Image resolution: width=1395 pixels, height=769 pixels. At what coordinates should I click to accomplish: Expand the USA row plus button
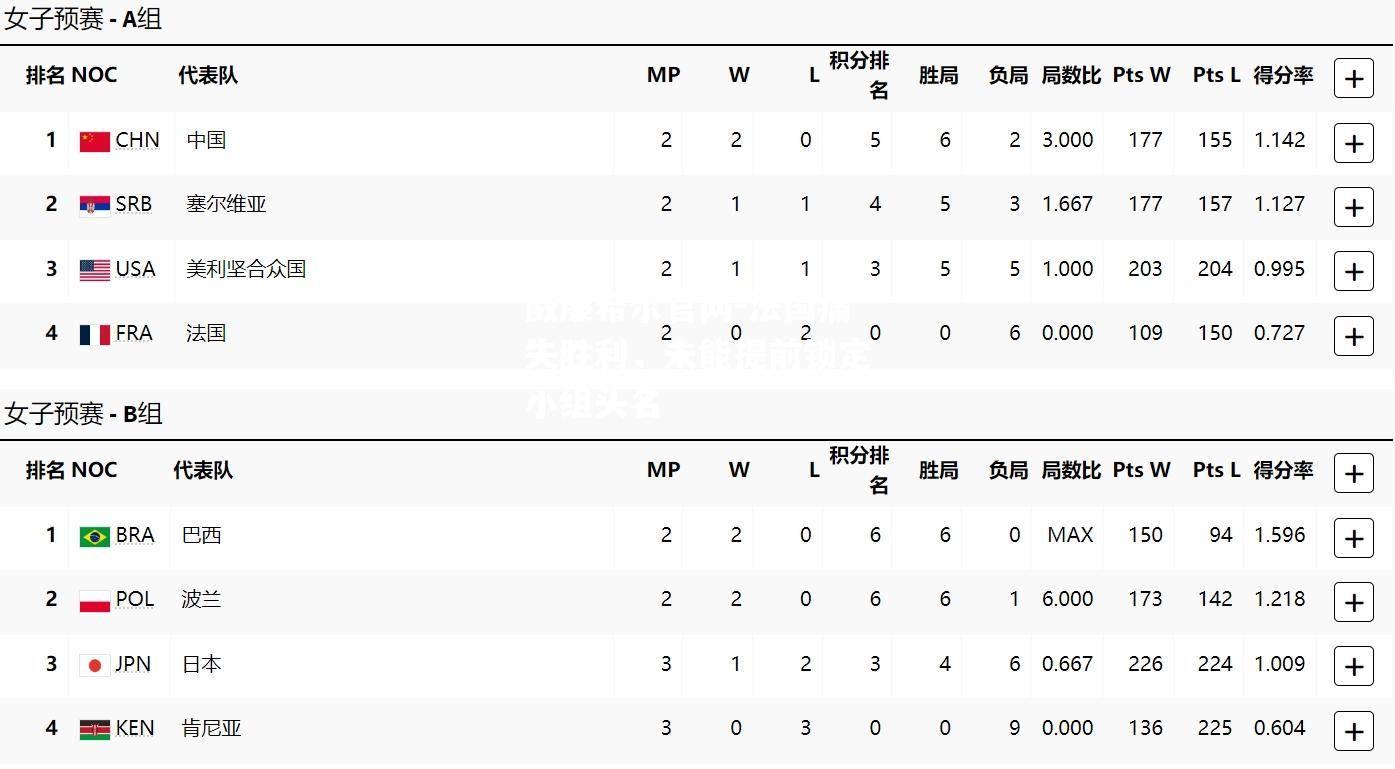[1353, 271]
